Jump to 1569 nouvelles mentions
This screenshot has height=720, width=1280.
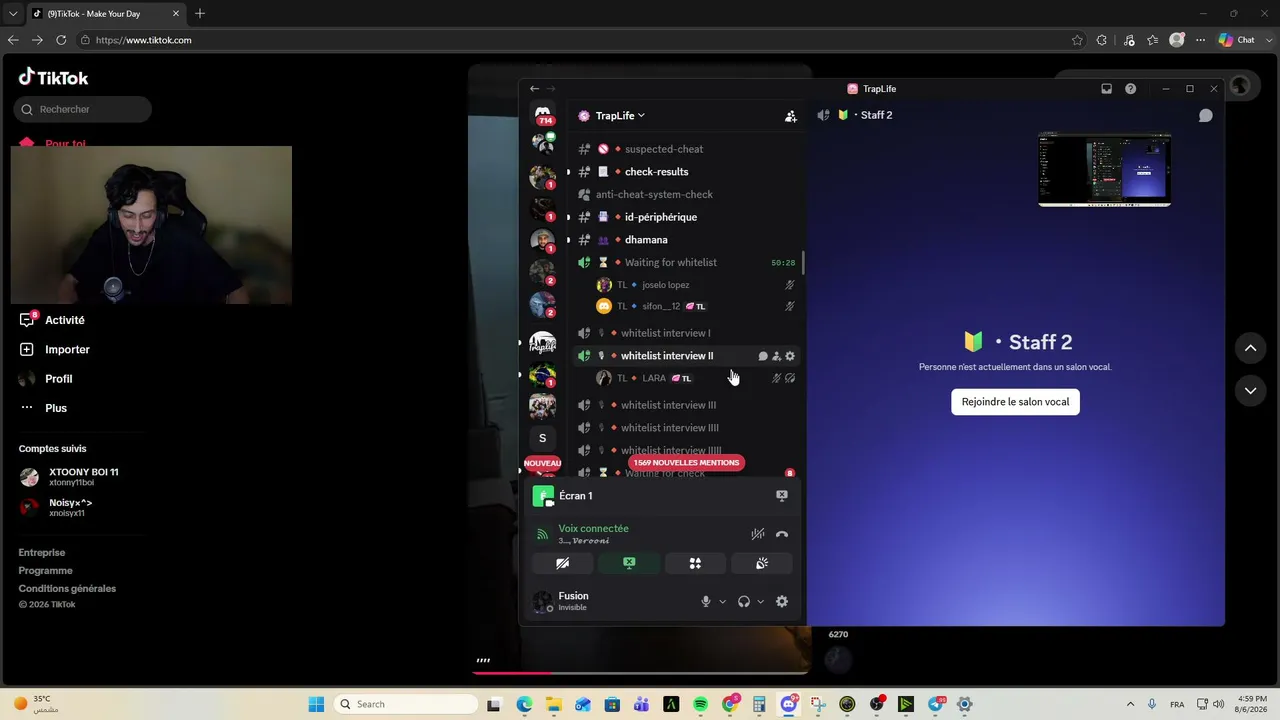686,463
